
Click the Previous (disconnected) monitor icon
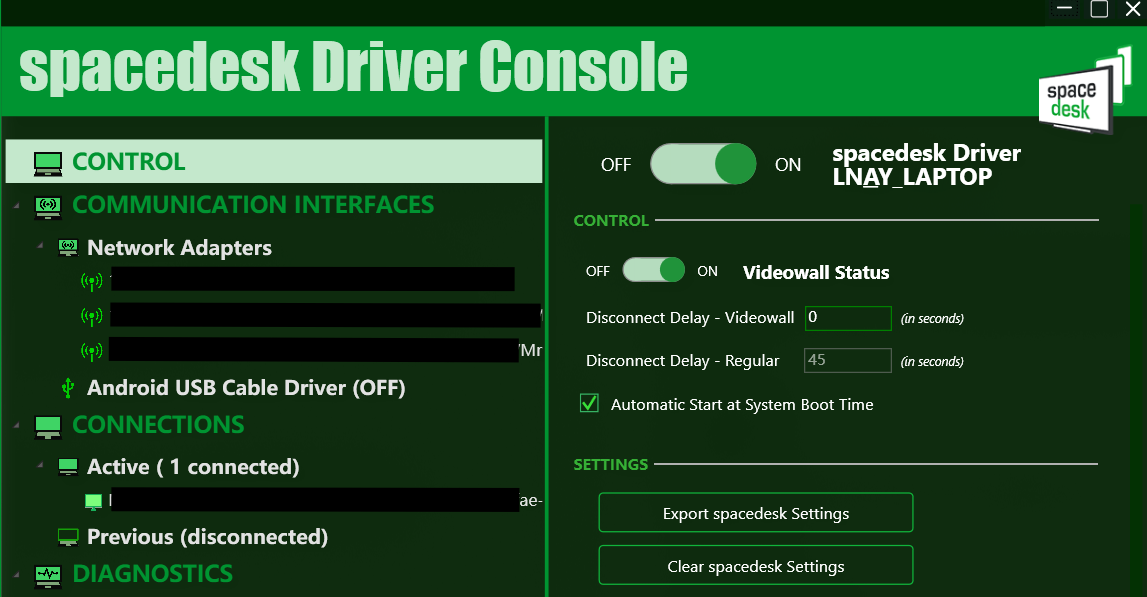(x=68, y=538)
